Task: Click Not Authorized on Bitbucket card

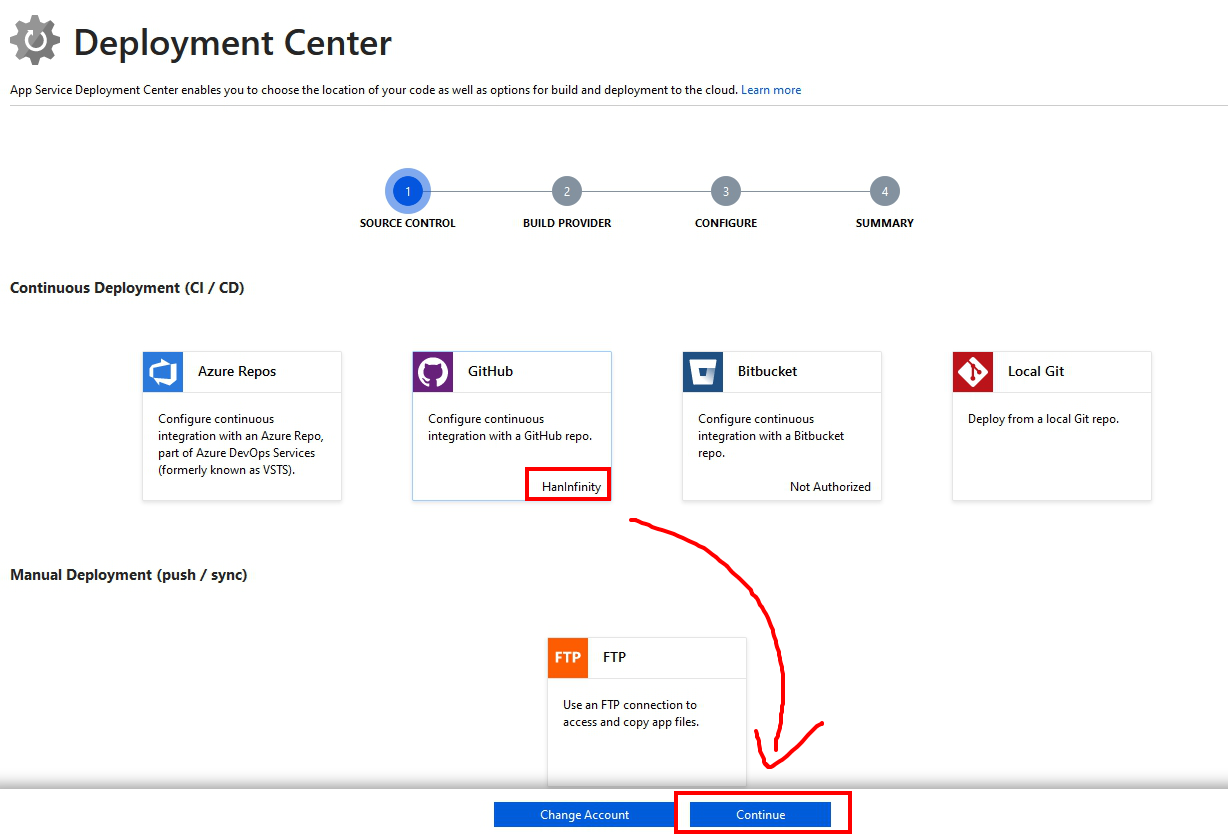Action: click(x=830, y=487)
